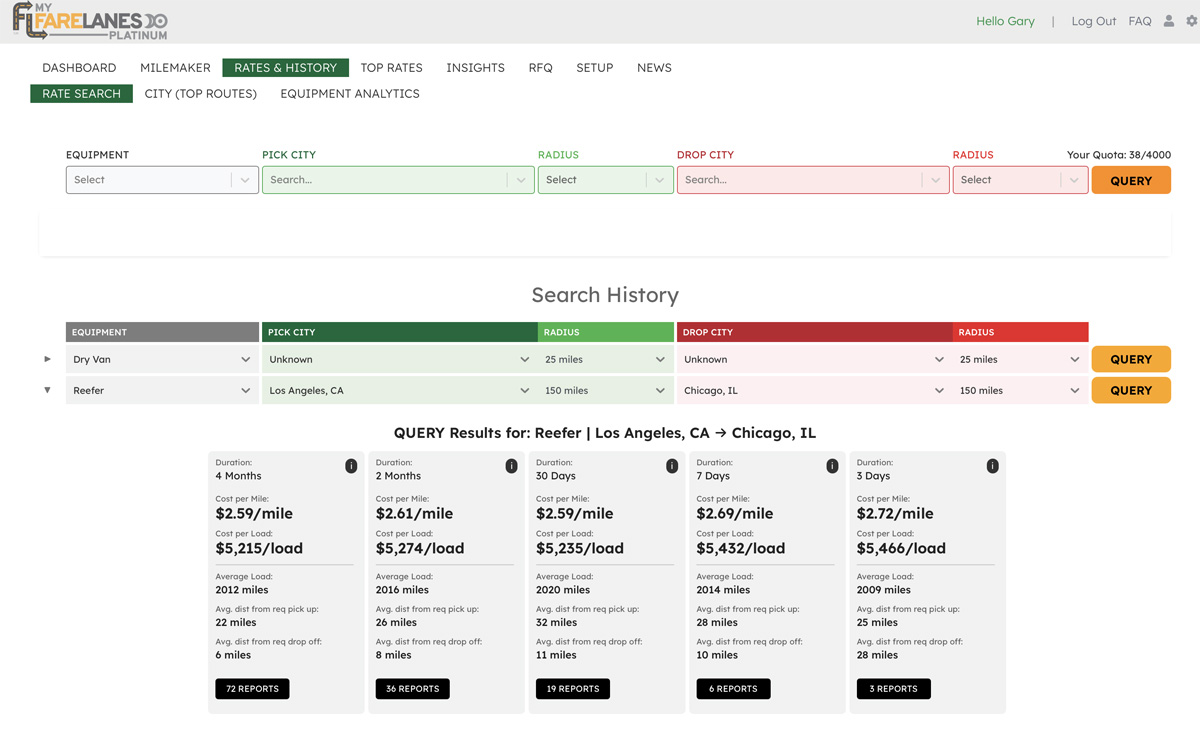Click info icon on 4 Months card
Viewport: 1200px width, 746px height.
(351, 466)
